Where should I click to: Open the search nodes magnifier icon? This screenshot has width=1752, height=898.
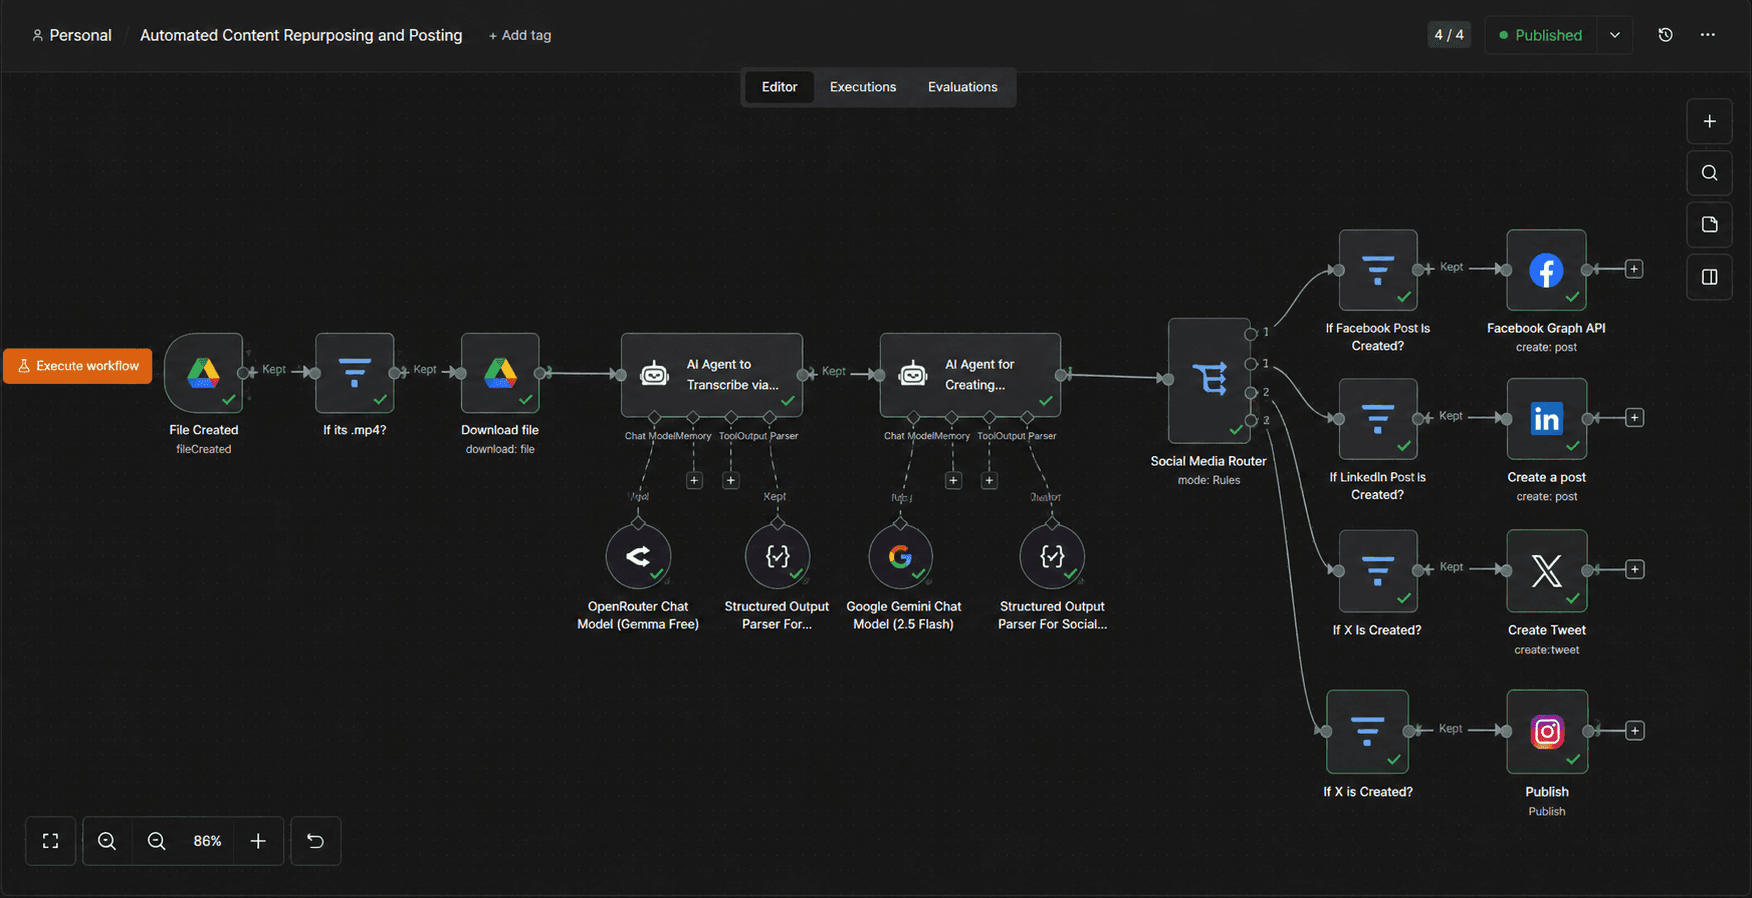click(1710, 173)
